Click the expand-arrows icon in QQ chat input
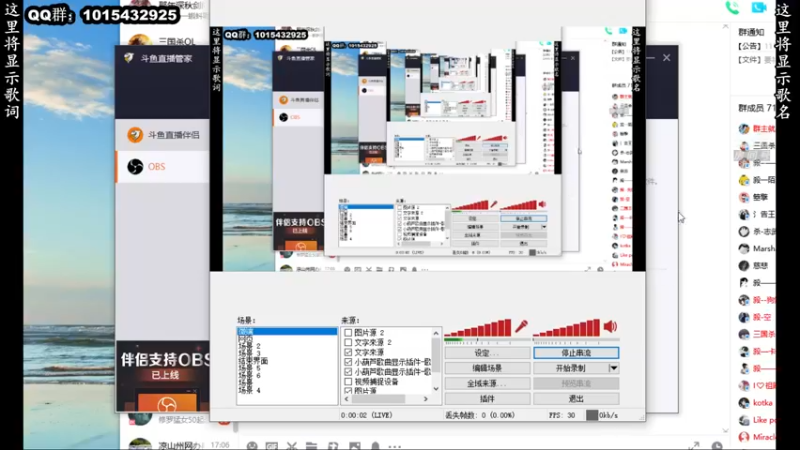The height and width of the screenshot is (450, 800). coord(694,445)
